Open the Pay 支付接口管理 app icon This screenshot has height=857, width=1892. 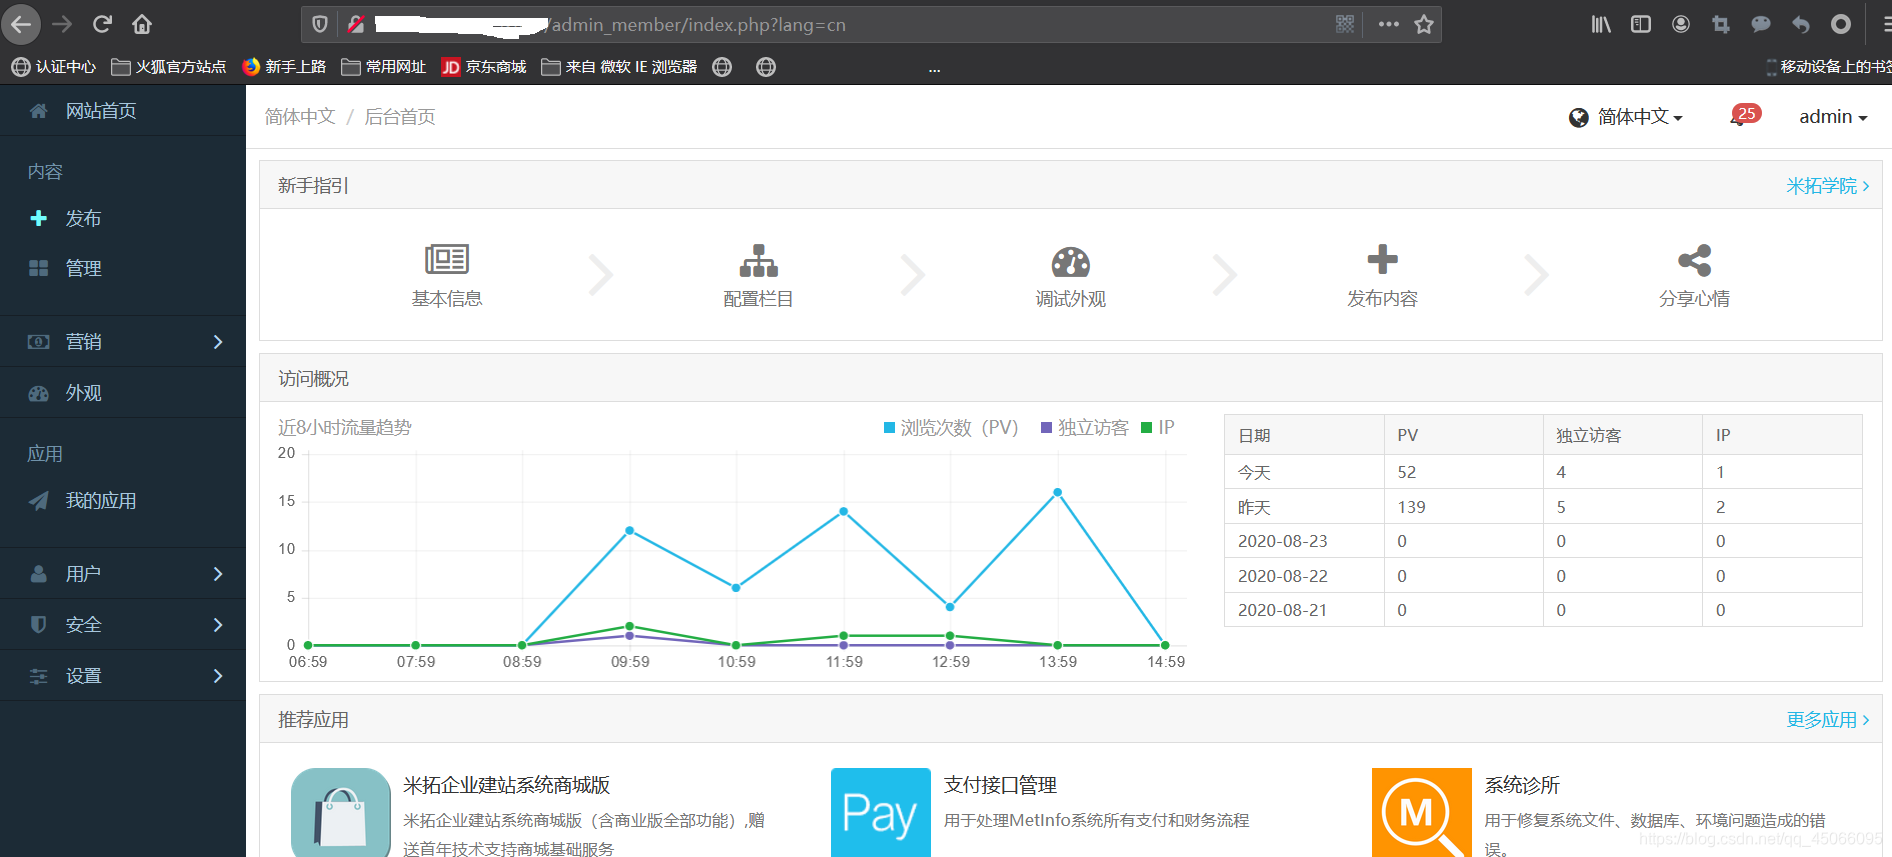[881, 813]
